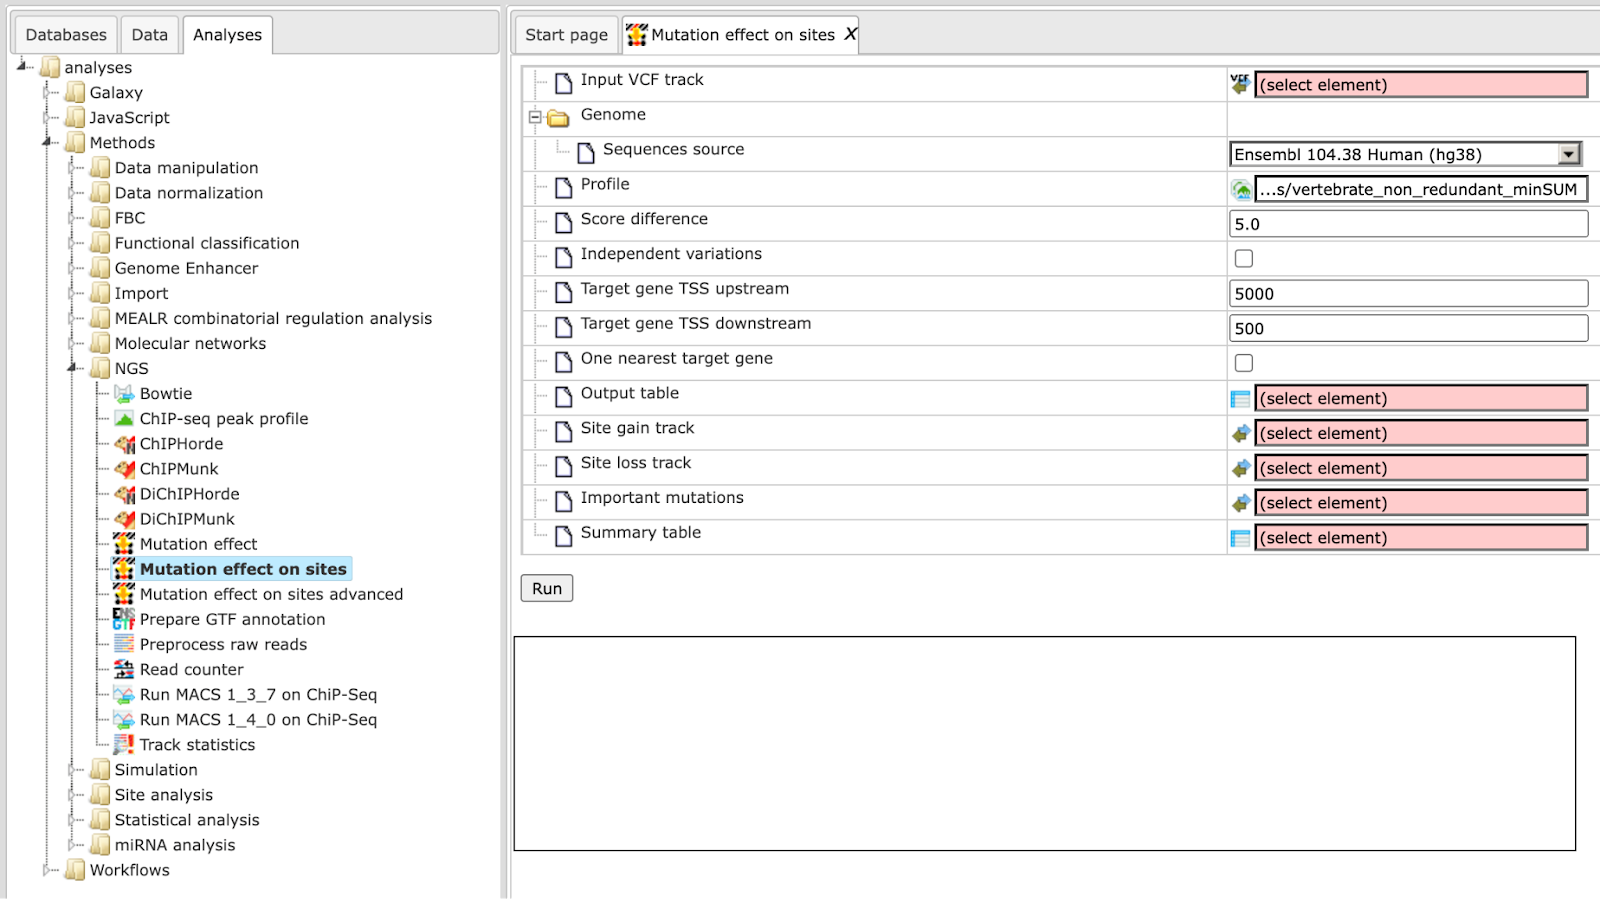This screenshot has height=899, width=1600.
Task: Click the Run MACS 1_3_7 icon
Action: coord(124,694)
